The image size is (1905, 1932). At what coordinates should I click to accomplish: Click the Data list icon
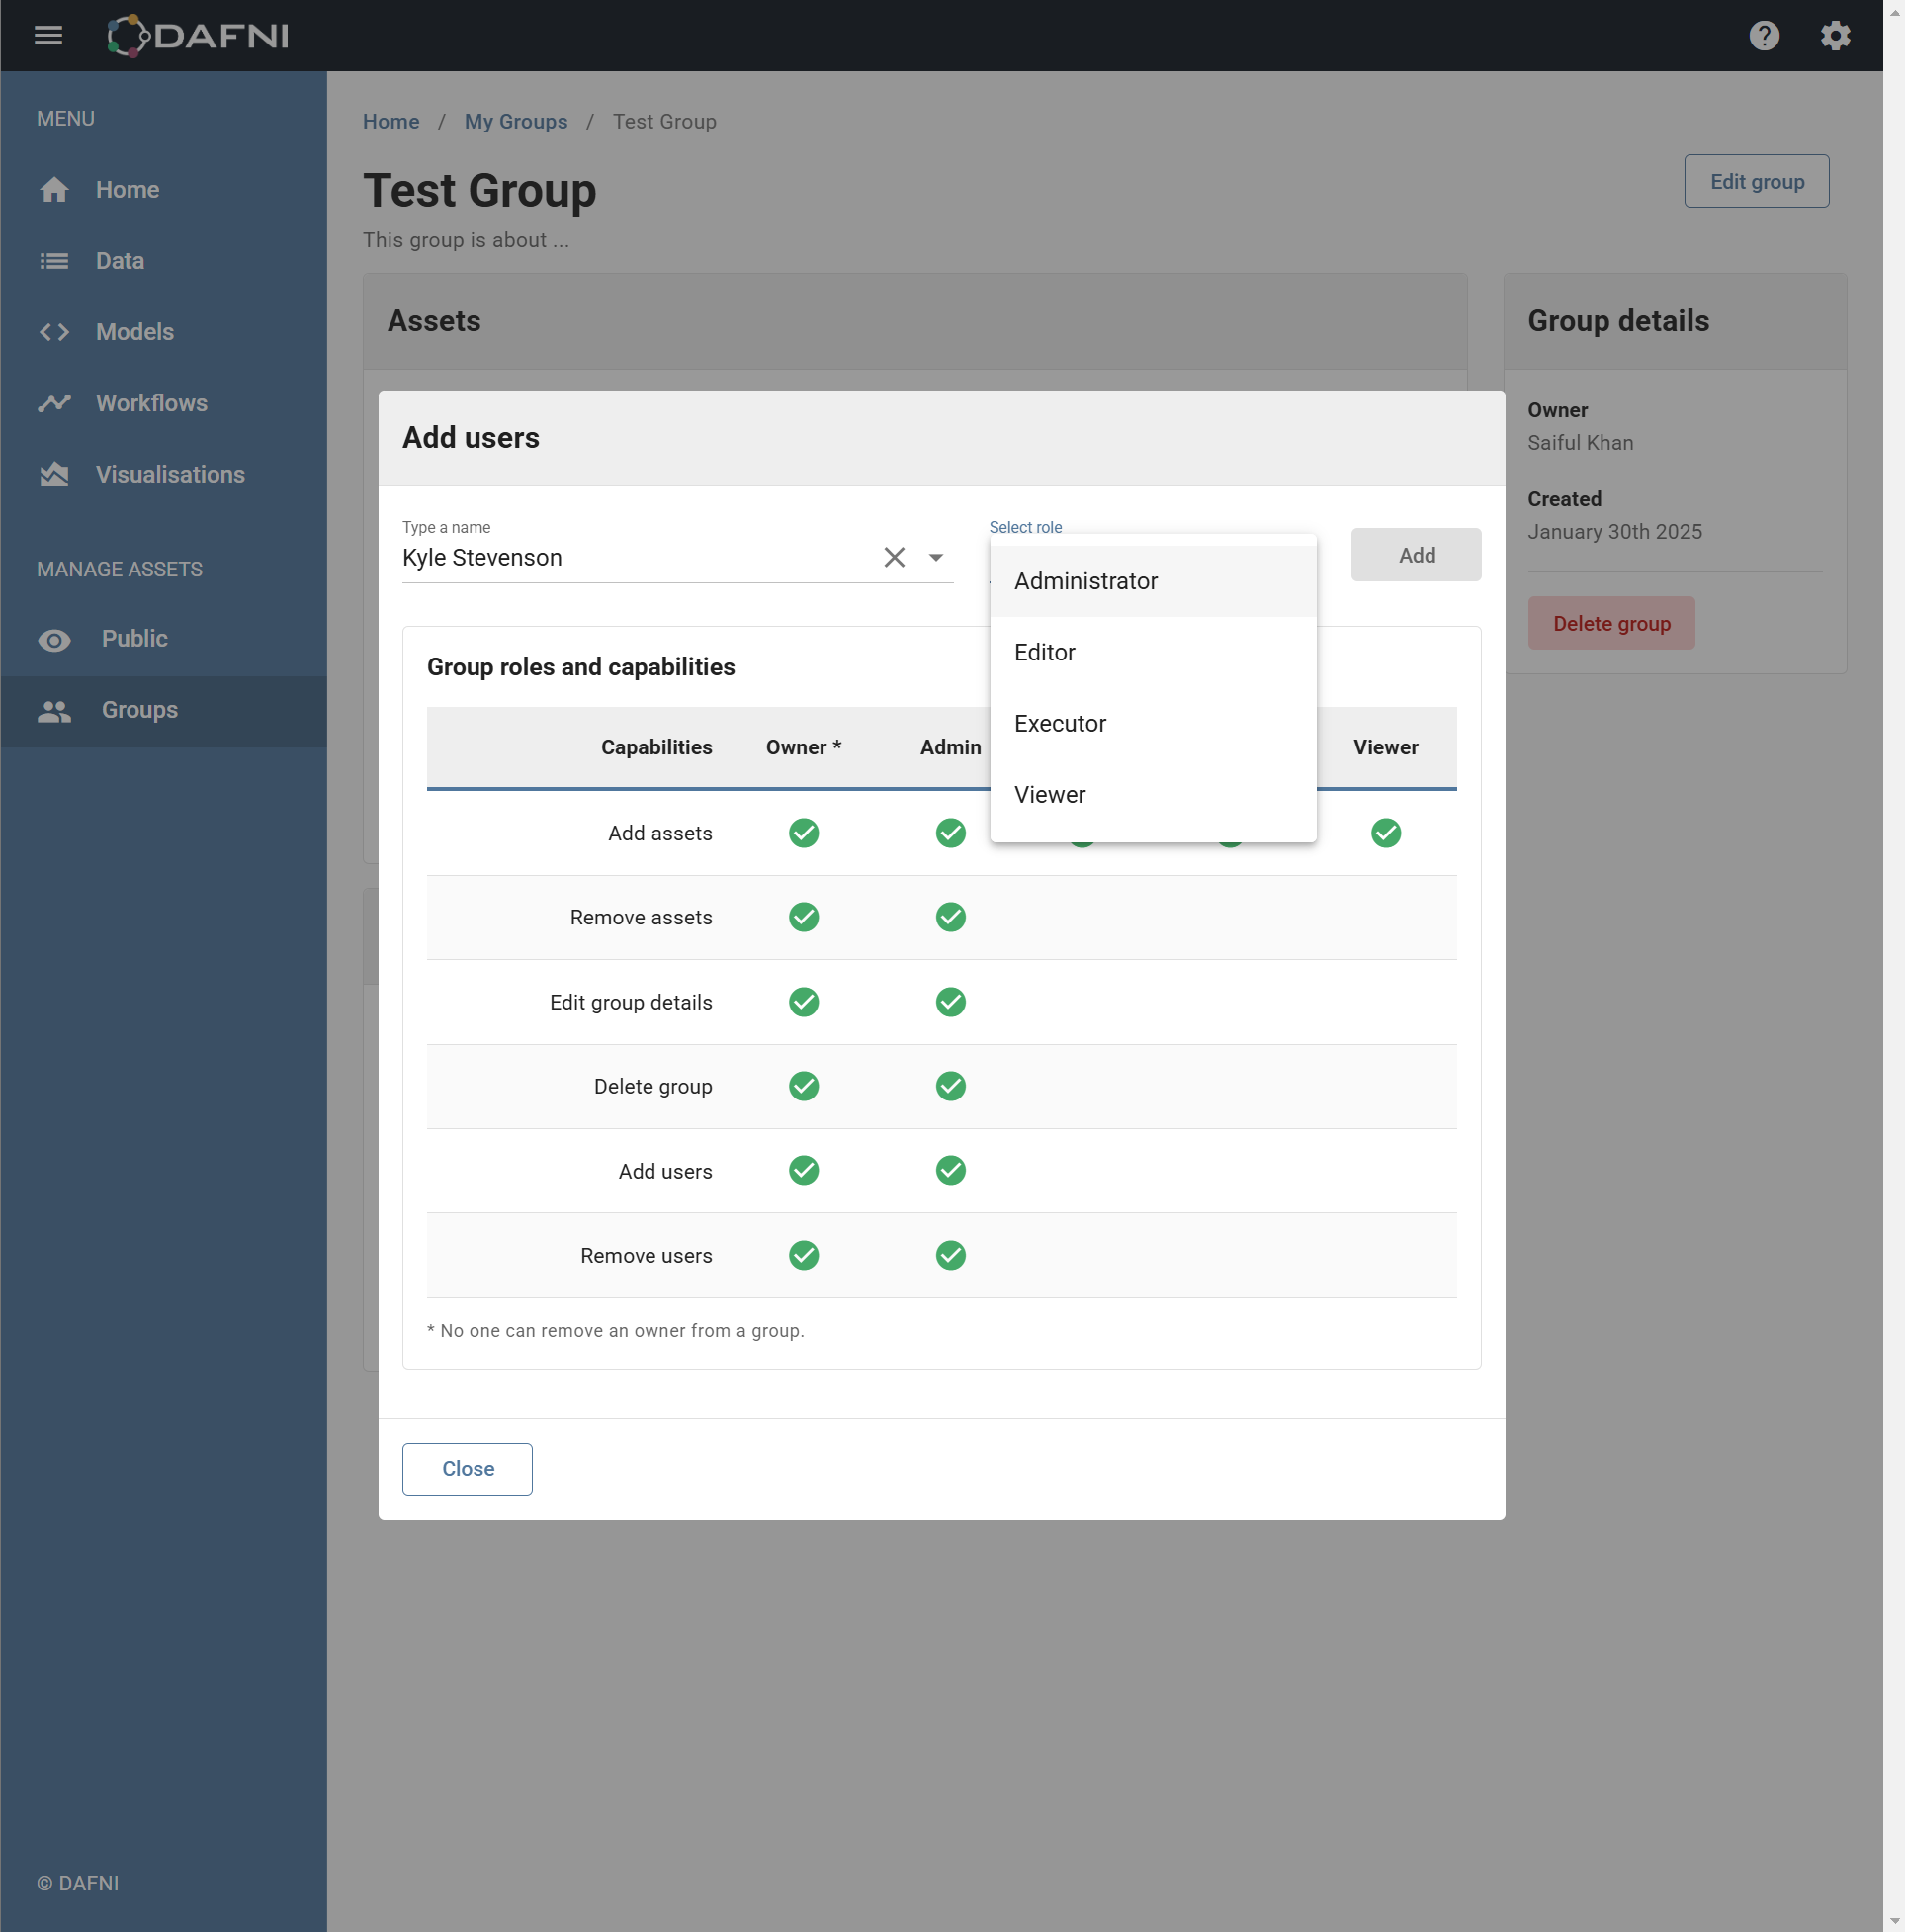pos(54,261)
